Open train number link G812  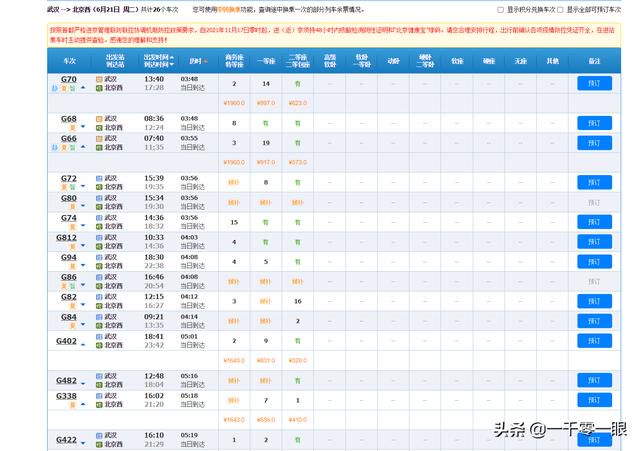click(66, 238)
